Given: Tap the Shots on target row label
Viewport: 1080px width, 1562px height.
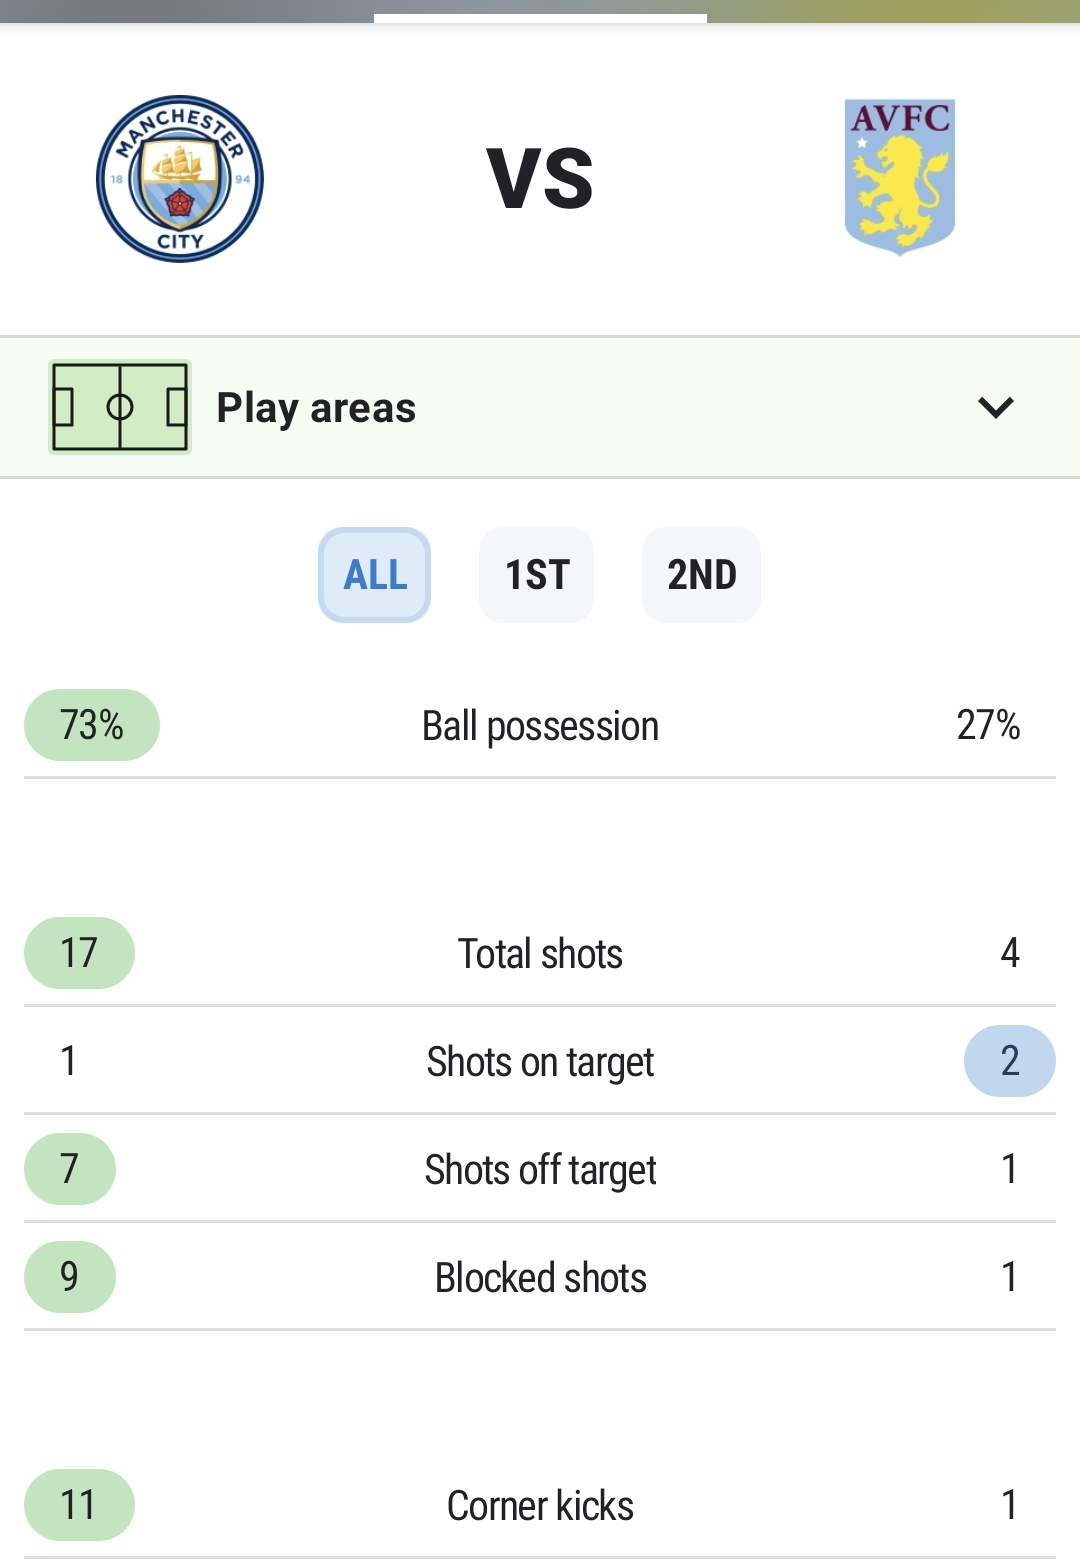Looking at the screenshot, I should (x=540, y=1062).
